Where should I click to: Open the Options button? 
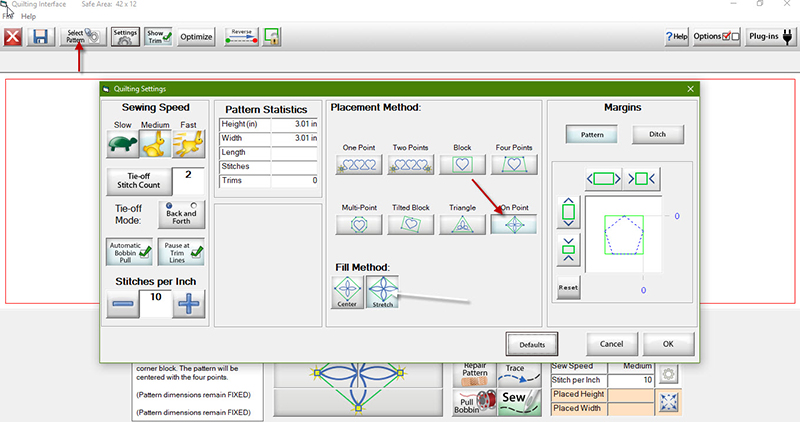tap(716, 37)
